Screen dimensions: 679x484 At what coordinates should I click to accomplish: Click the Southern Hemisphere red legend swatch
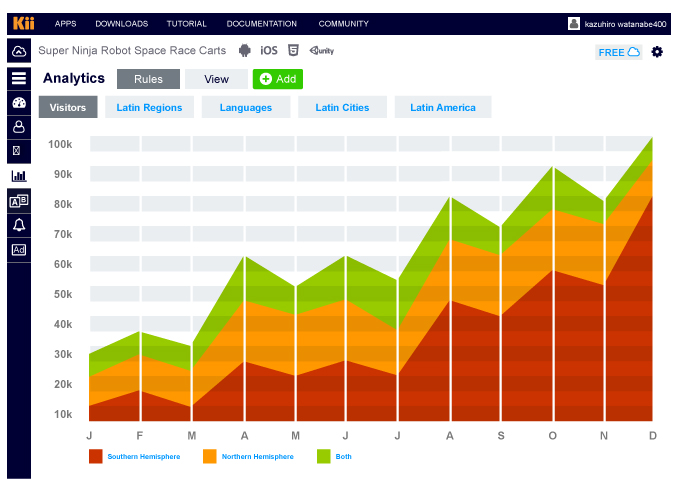(96, 456)
